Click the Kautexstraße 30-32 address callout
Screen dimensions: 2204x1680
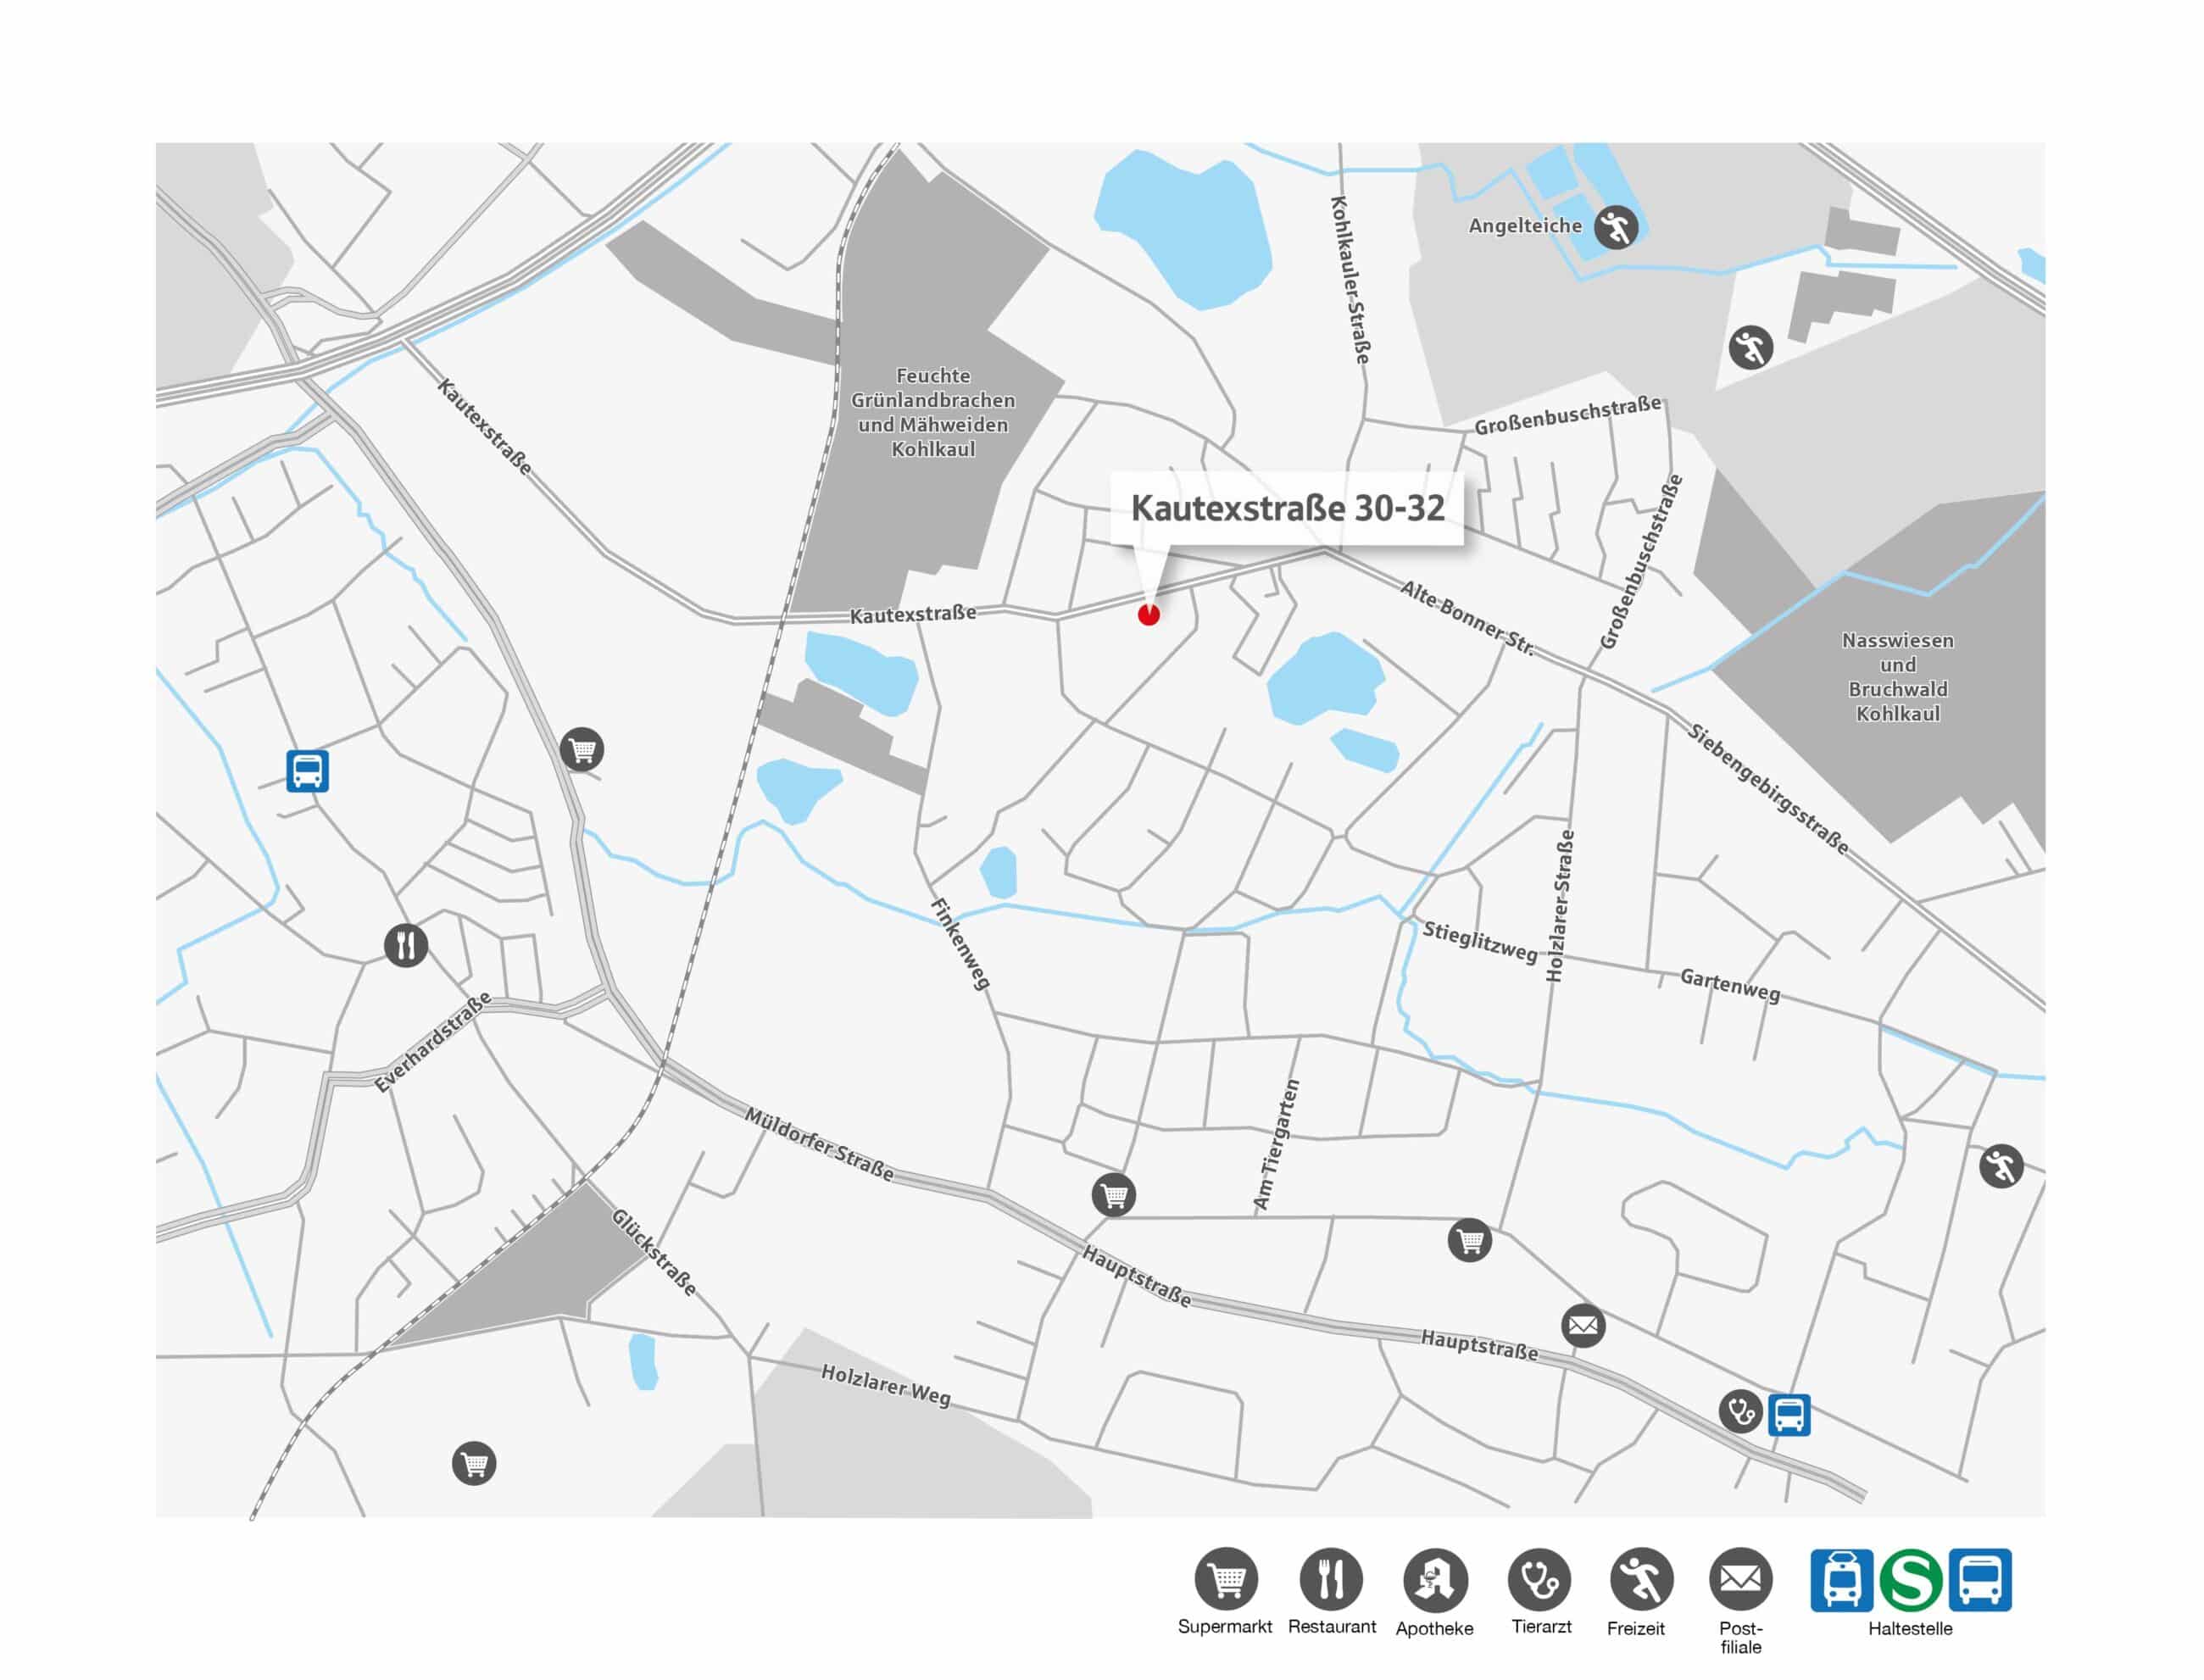(x=1287, y=508)
